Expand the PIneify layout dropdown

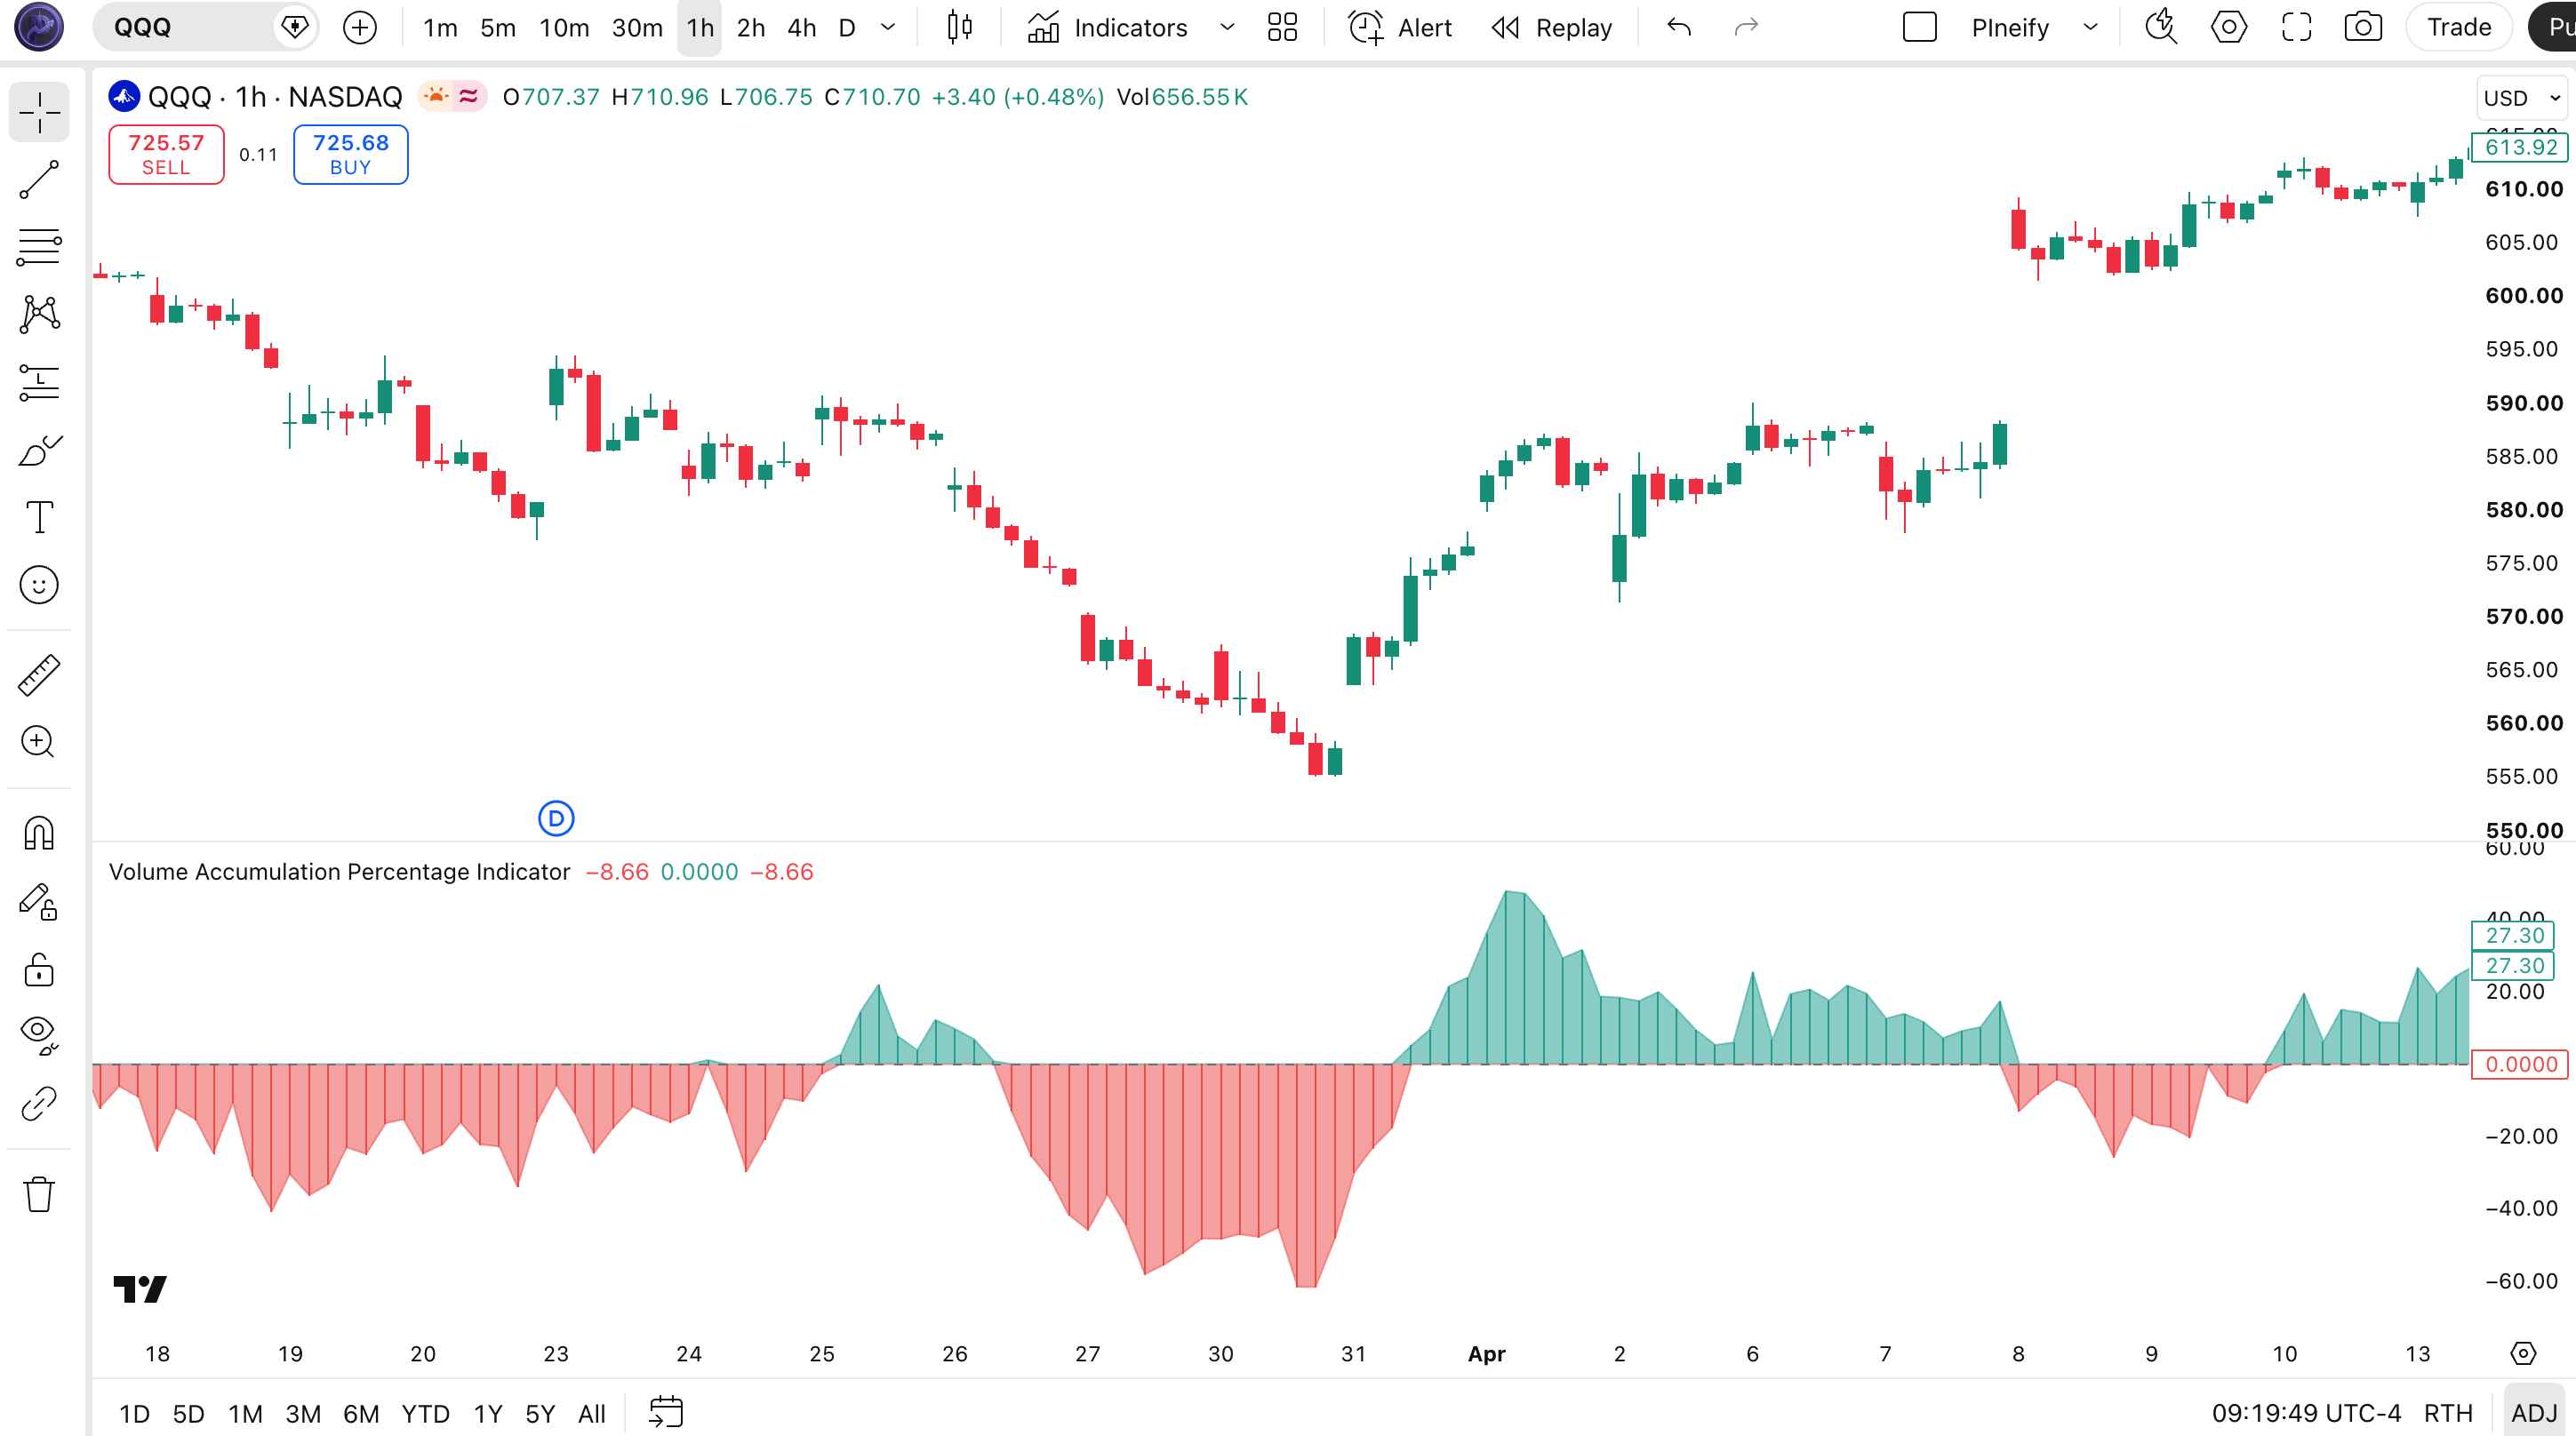(2090, 27)
